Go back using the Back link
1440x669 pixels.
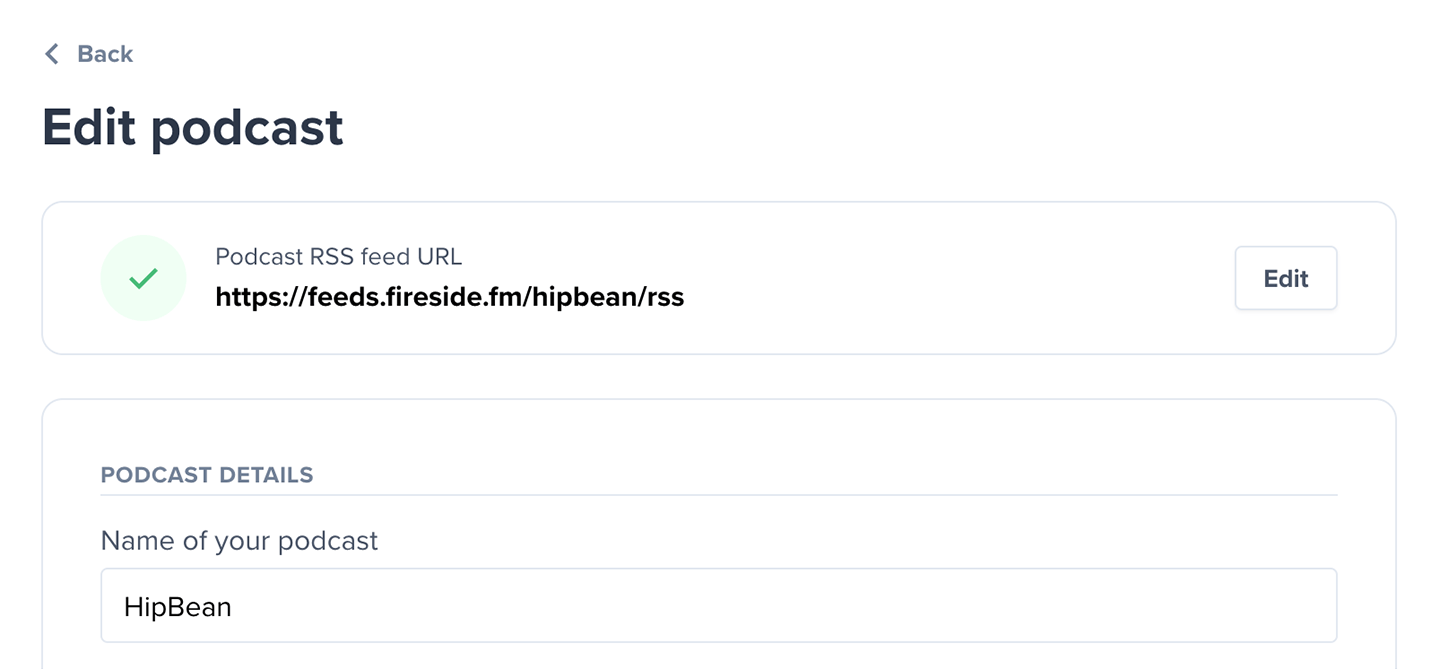coord(104,54)
